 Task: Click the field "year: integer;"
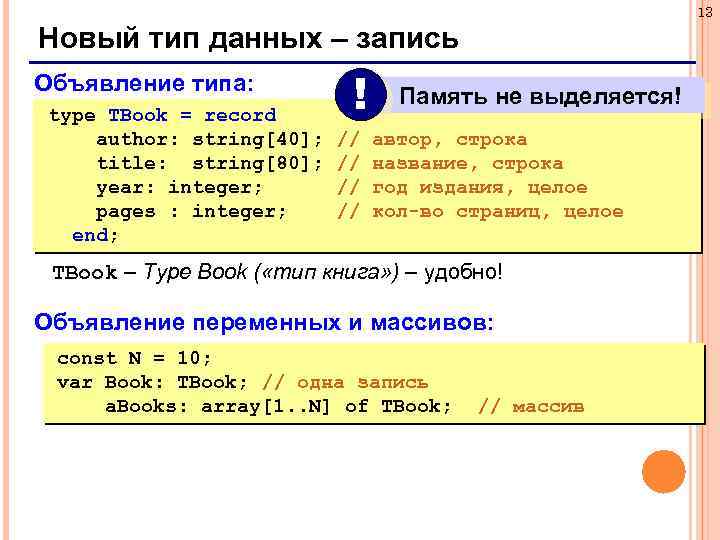[x=179, y=187]
